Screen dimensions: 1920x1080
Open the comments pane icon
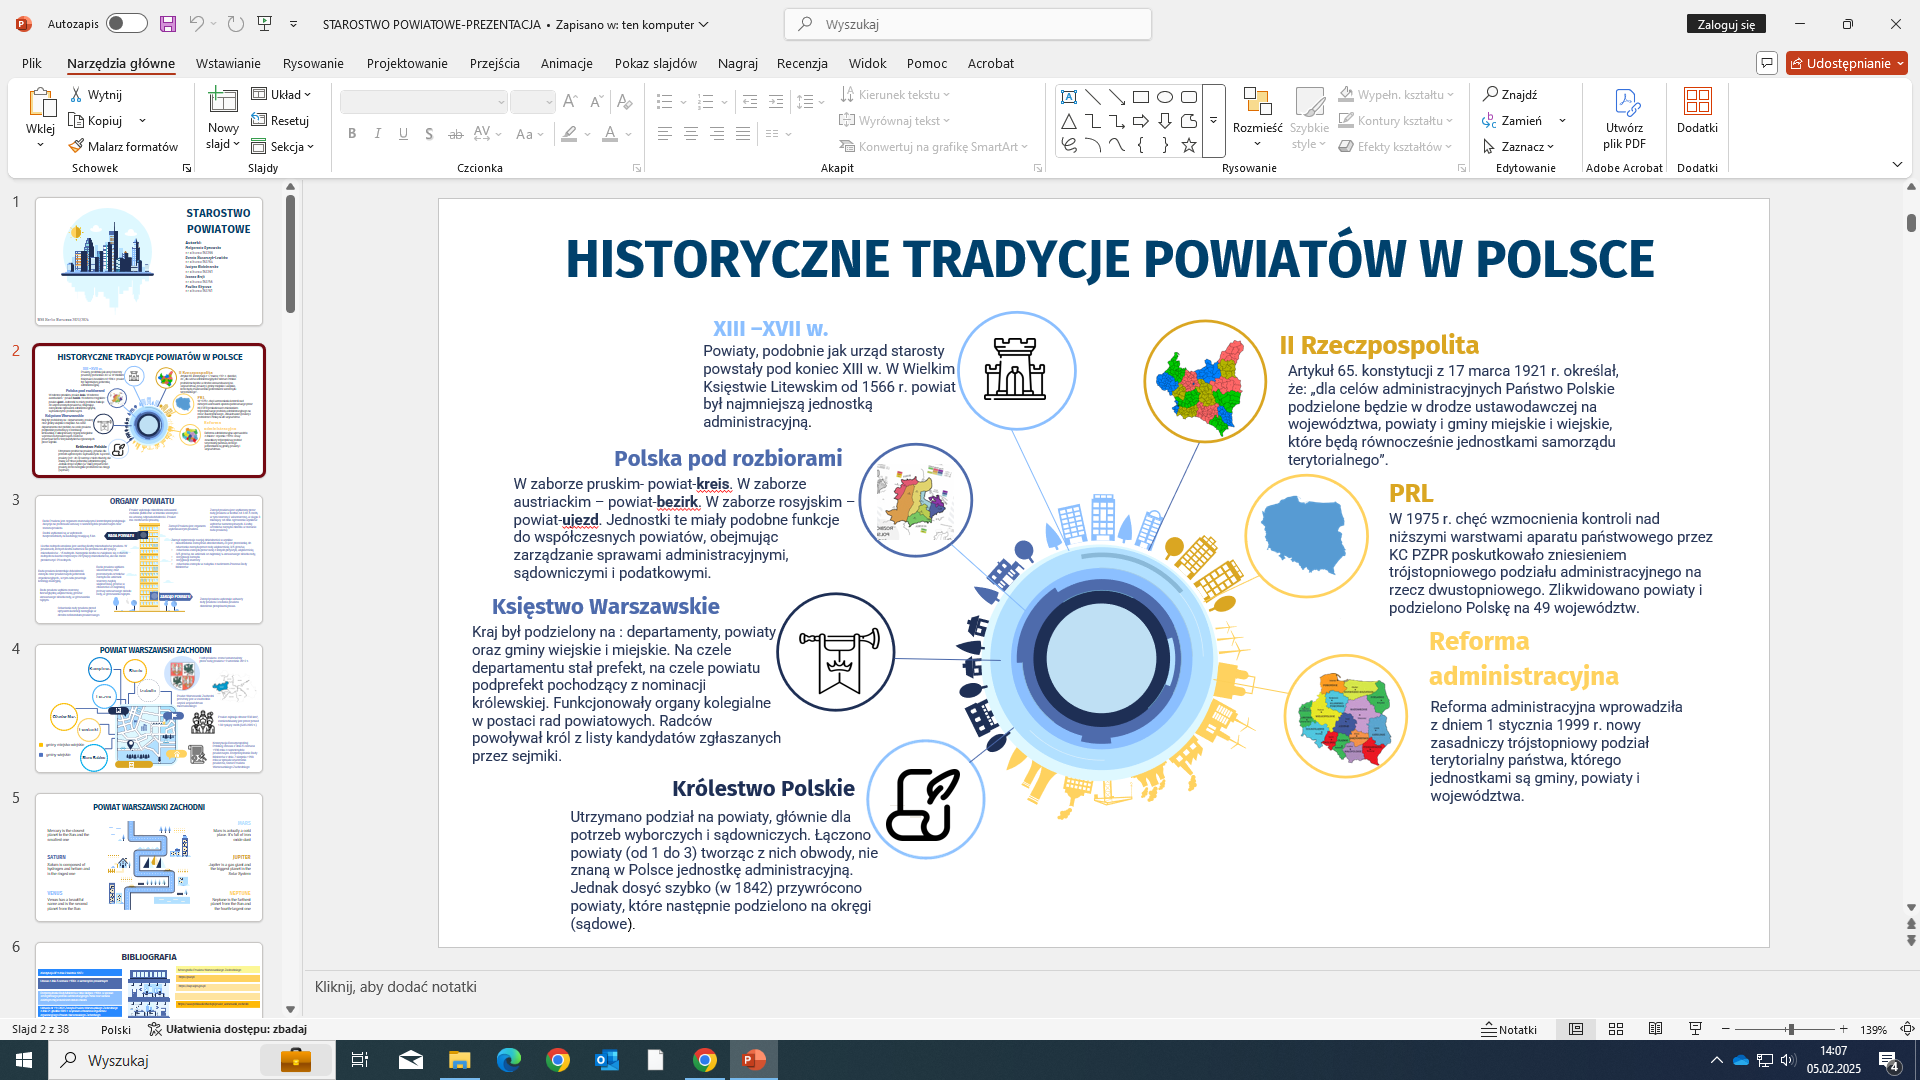[x=1767, y=63]
